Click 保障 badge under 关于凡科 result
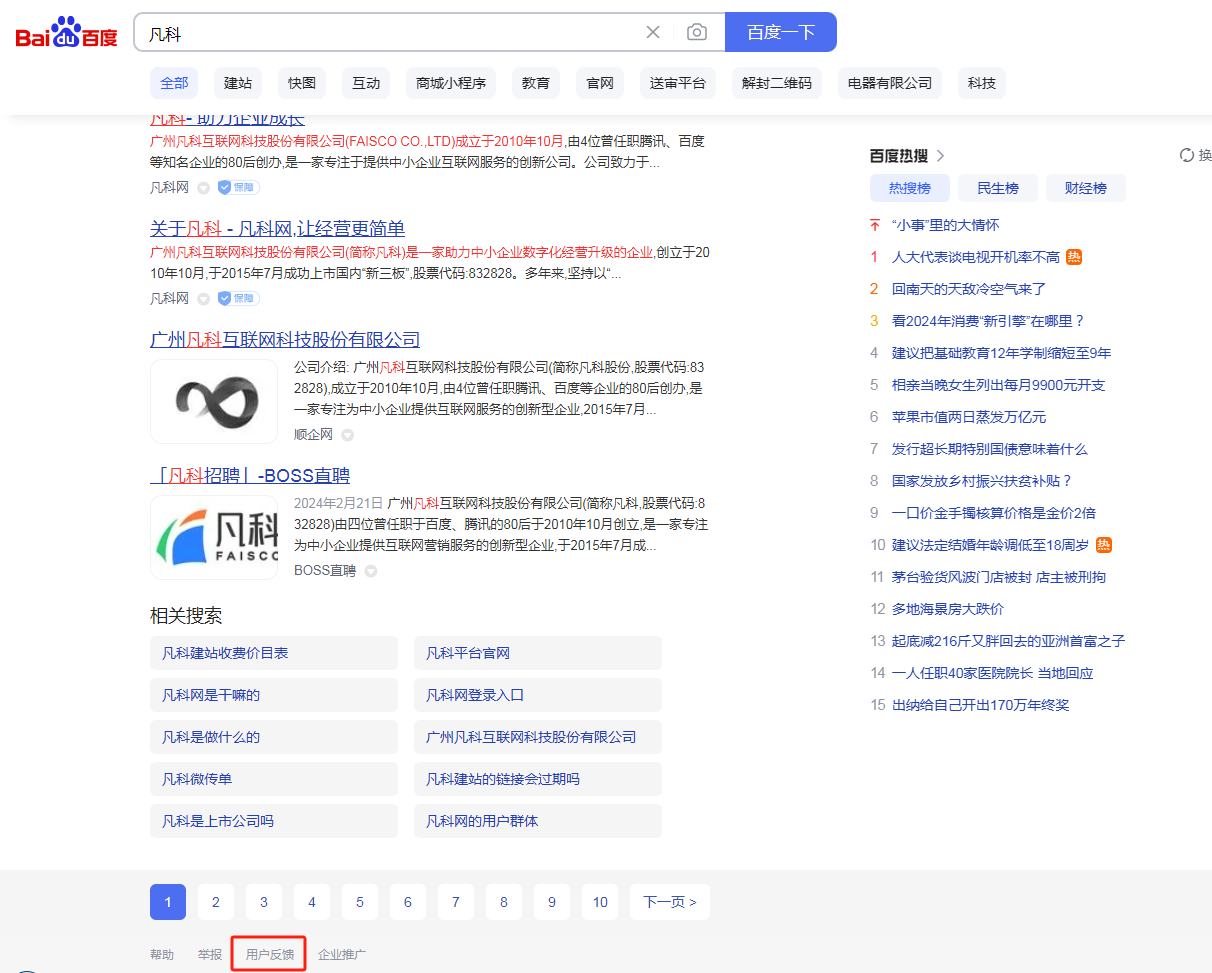The height and width of the screenshot is (973, 1212). tap(238, 298)
